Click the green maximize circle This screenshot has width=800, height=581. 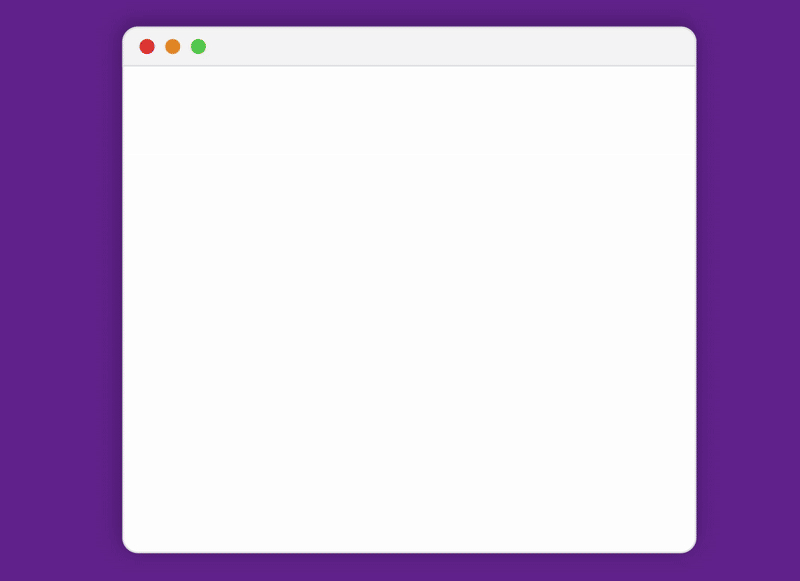[x=198, y=46]
